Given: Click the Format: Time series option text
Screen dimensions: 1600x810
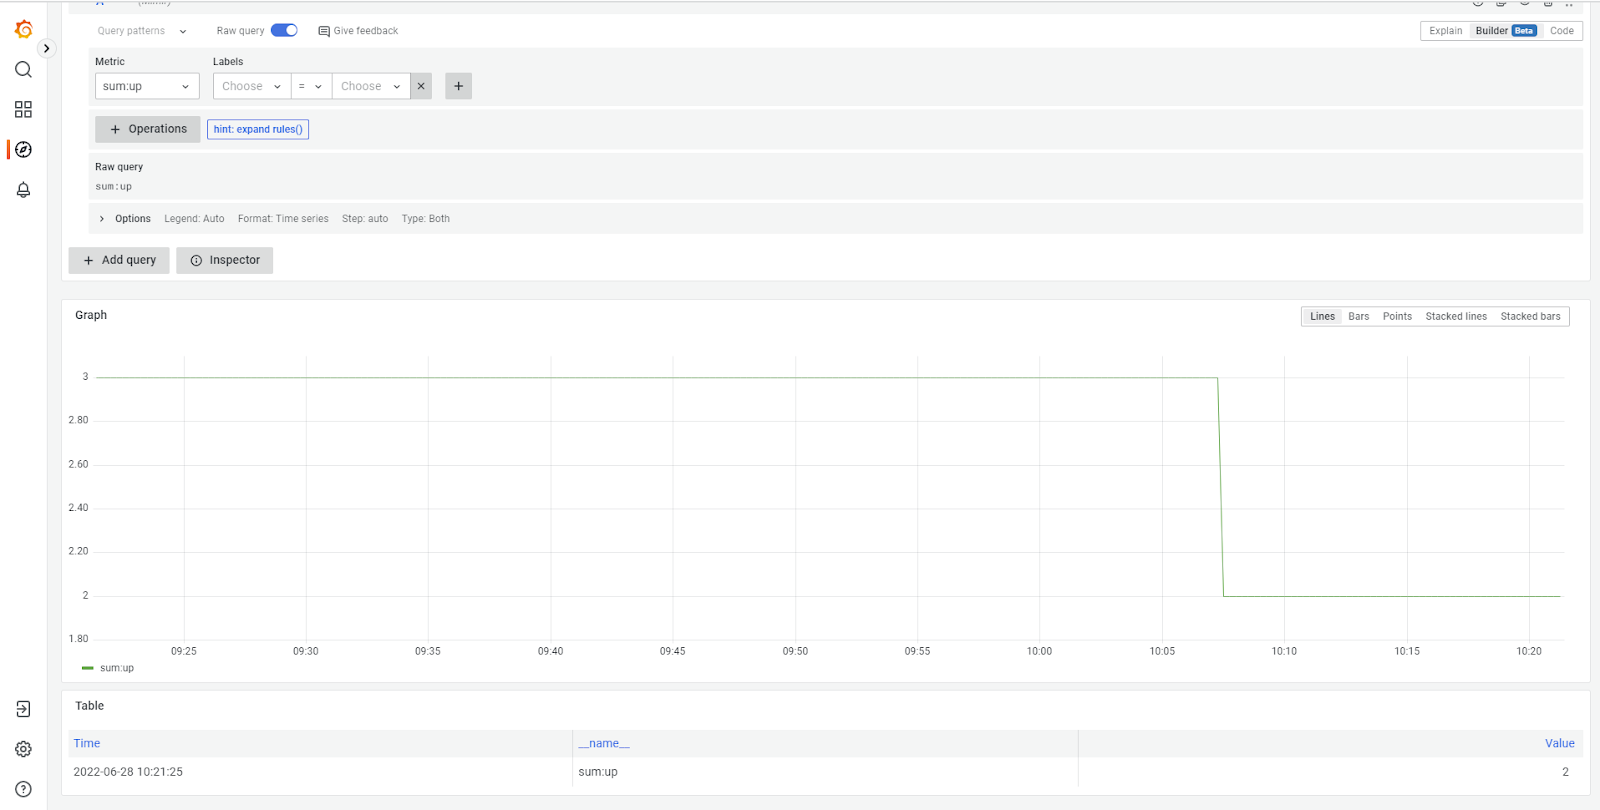Looking at the screenshot, I should 283,219.
